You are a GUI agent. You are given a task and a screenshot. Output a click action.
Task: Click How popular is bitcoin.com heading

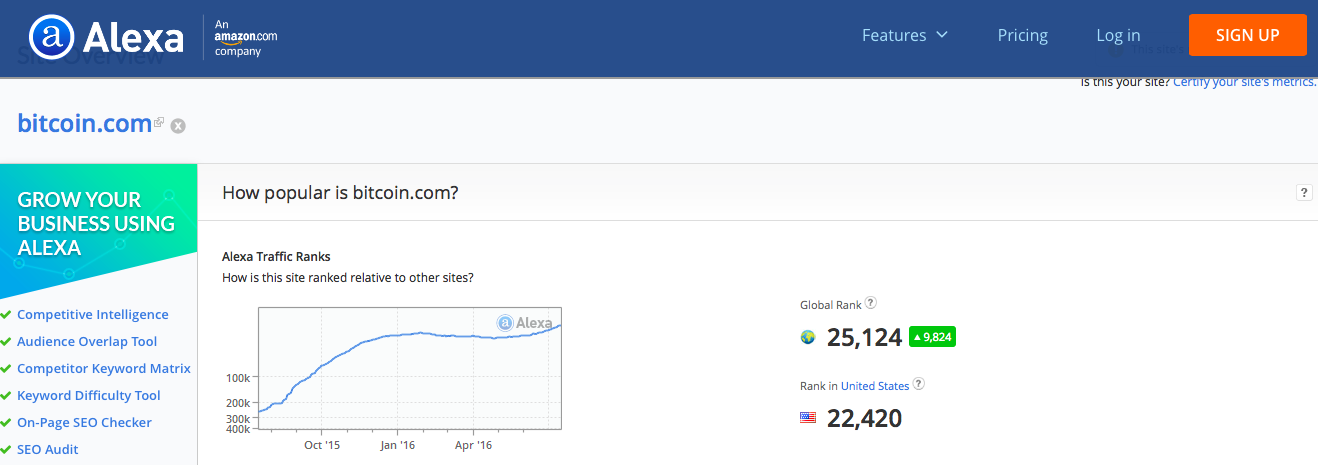340,192
